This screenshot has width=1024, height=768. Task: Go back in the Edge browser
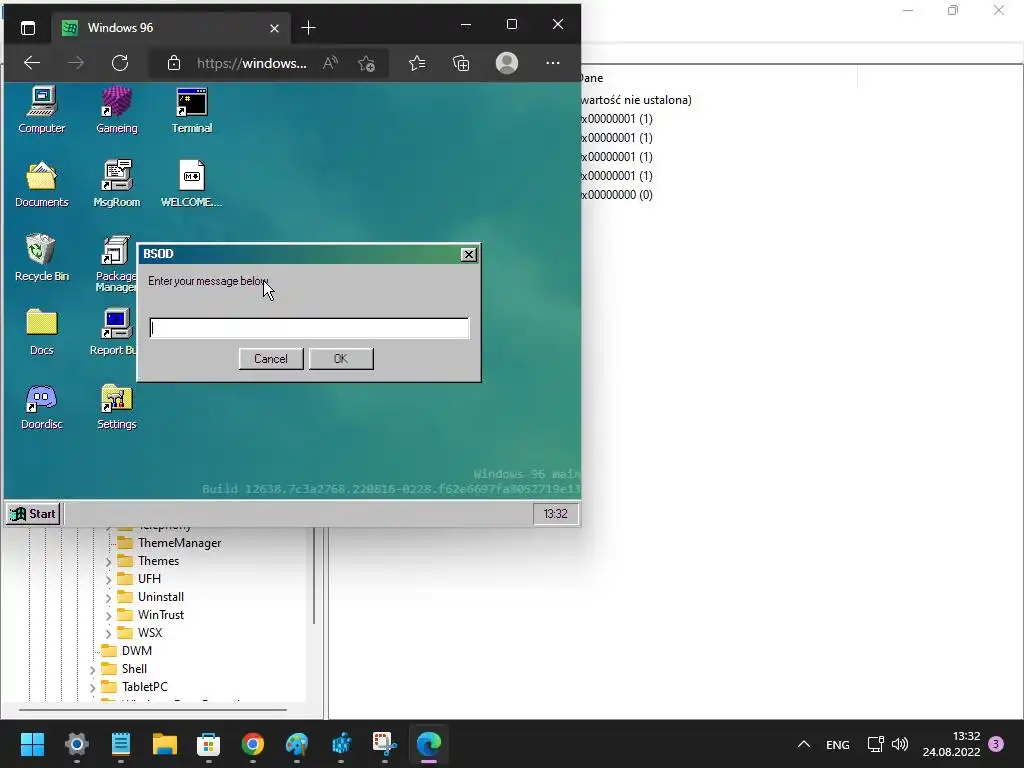click(x=32, y=63)
